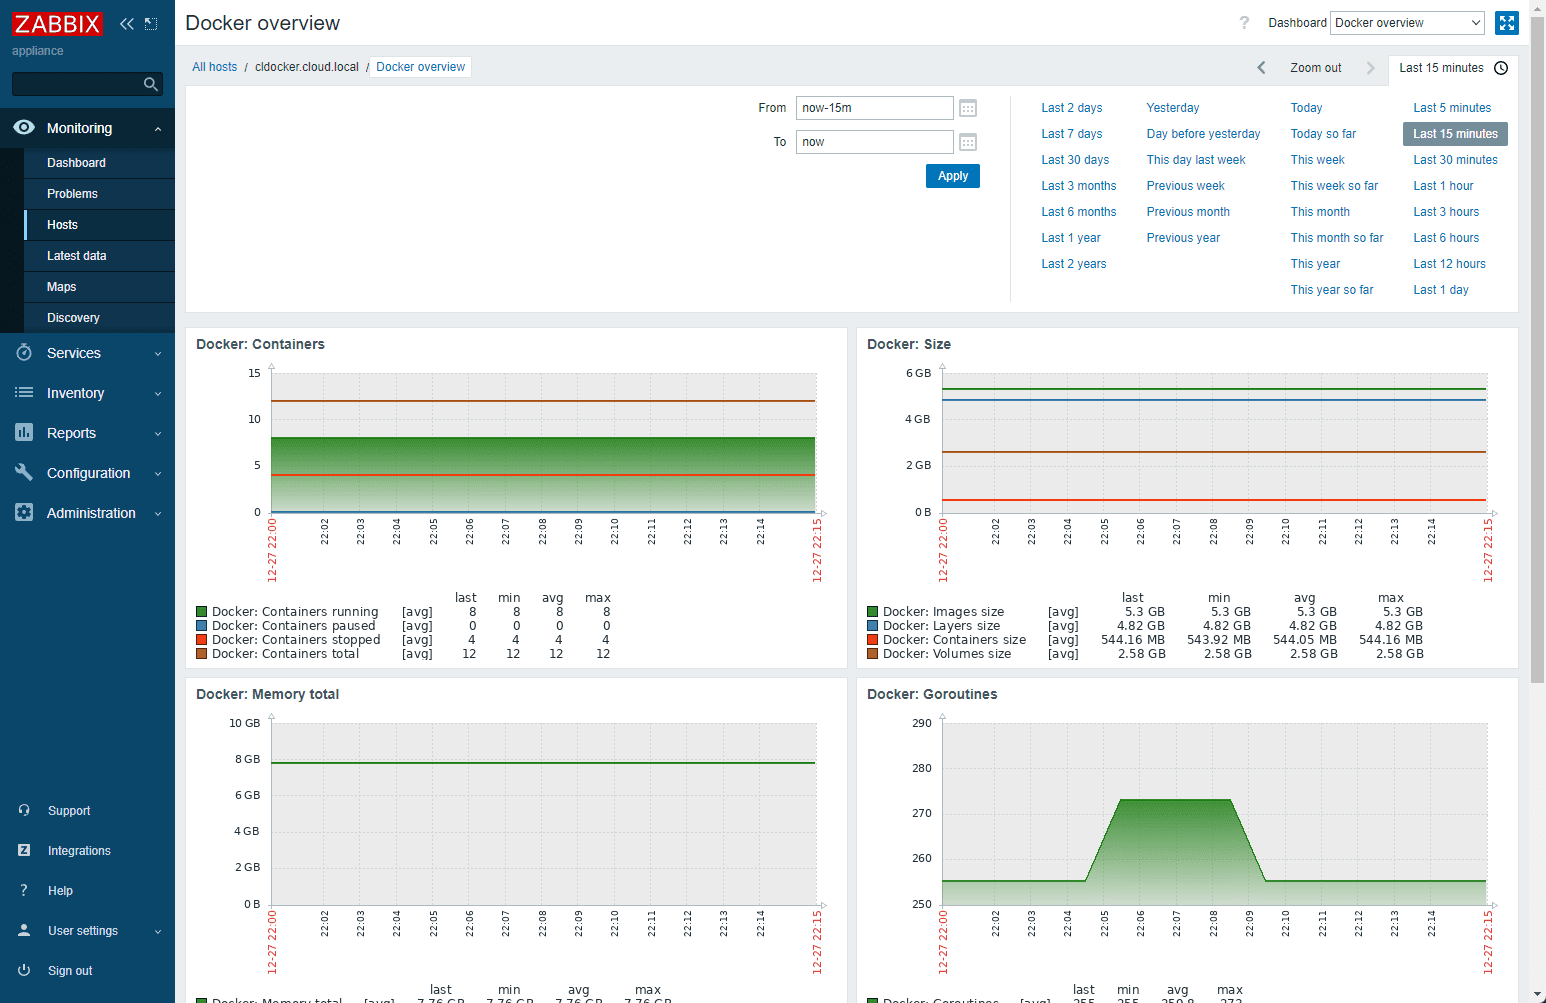
Task: Click the All hosts breadcrumb link
Action: [x=215, y=67]
